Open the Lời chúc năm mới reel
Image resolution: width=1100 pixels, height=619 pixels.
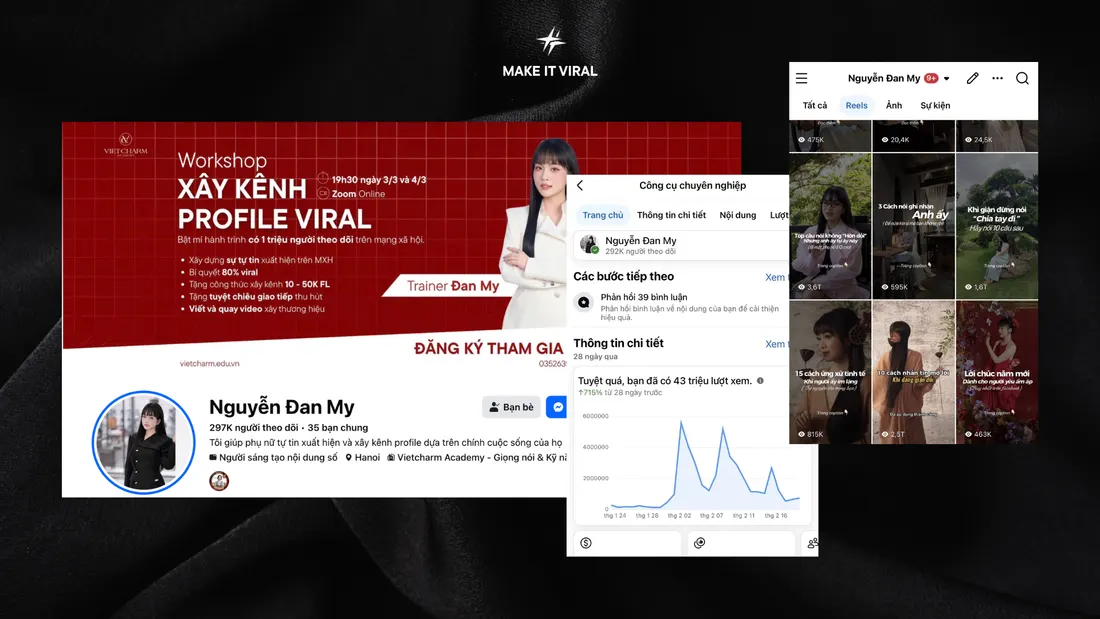pyautogui.click(x=997, y=373)
